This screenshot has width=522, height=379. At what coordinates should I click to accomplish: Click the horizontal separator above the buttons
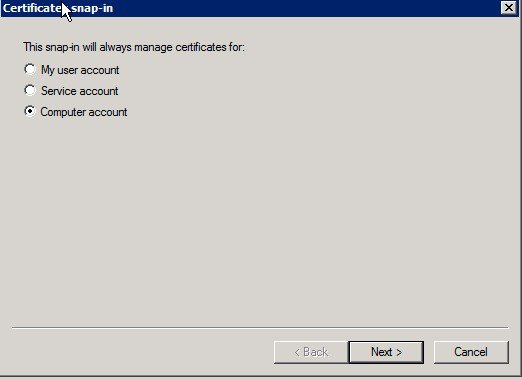coord(260,328)
